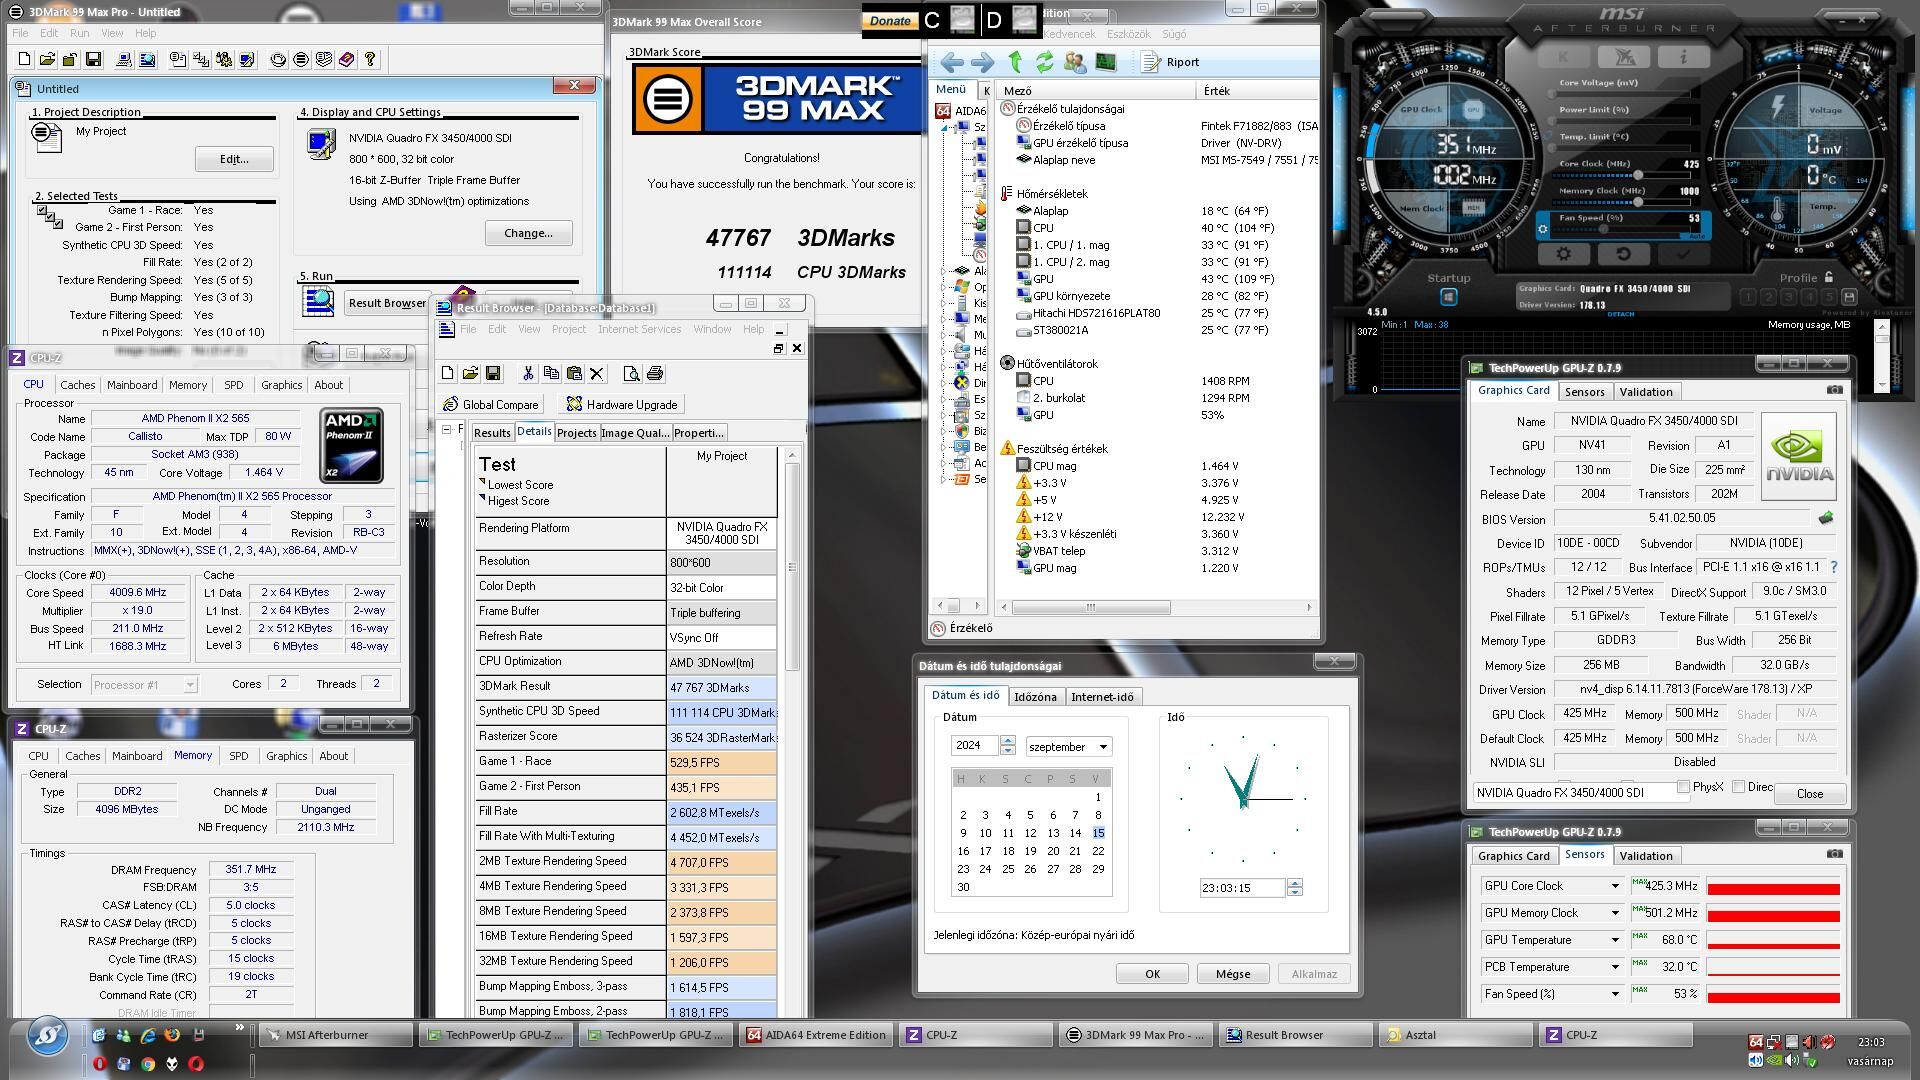The height and width of the screenshot is (1080, 1920).
Task: Click Afterburner Core Clock slider handle
Action: (x=1637, y=175)
